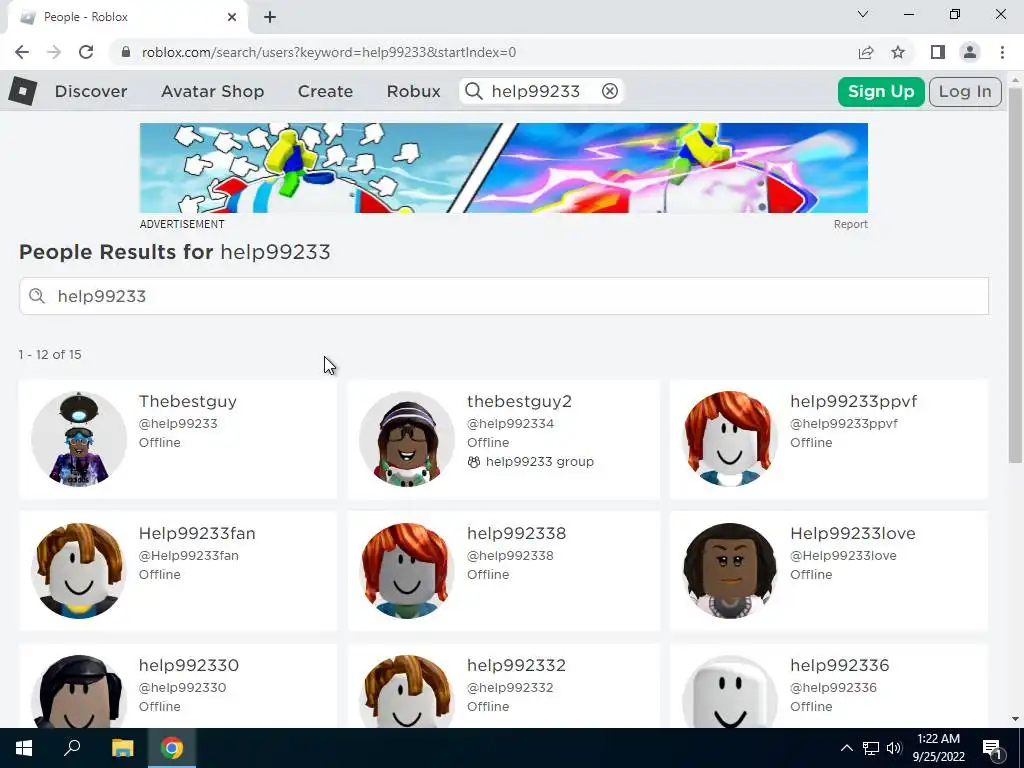Screen dimensions: 1024x768
Task: Click the share page icon in address bar
Action: 866,52
